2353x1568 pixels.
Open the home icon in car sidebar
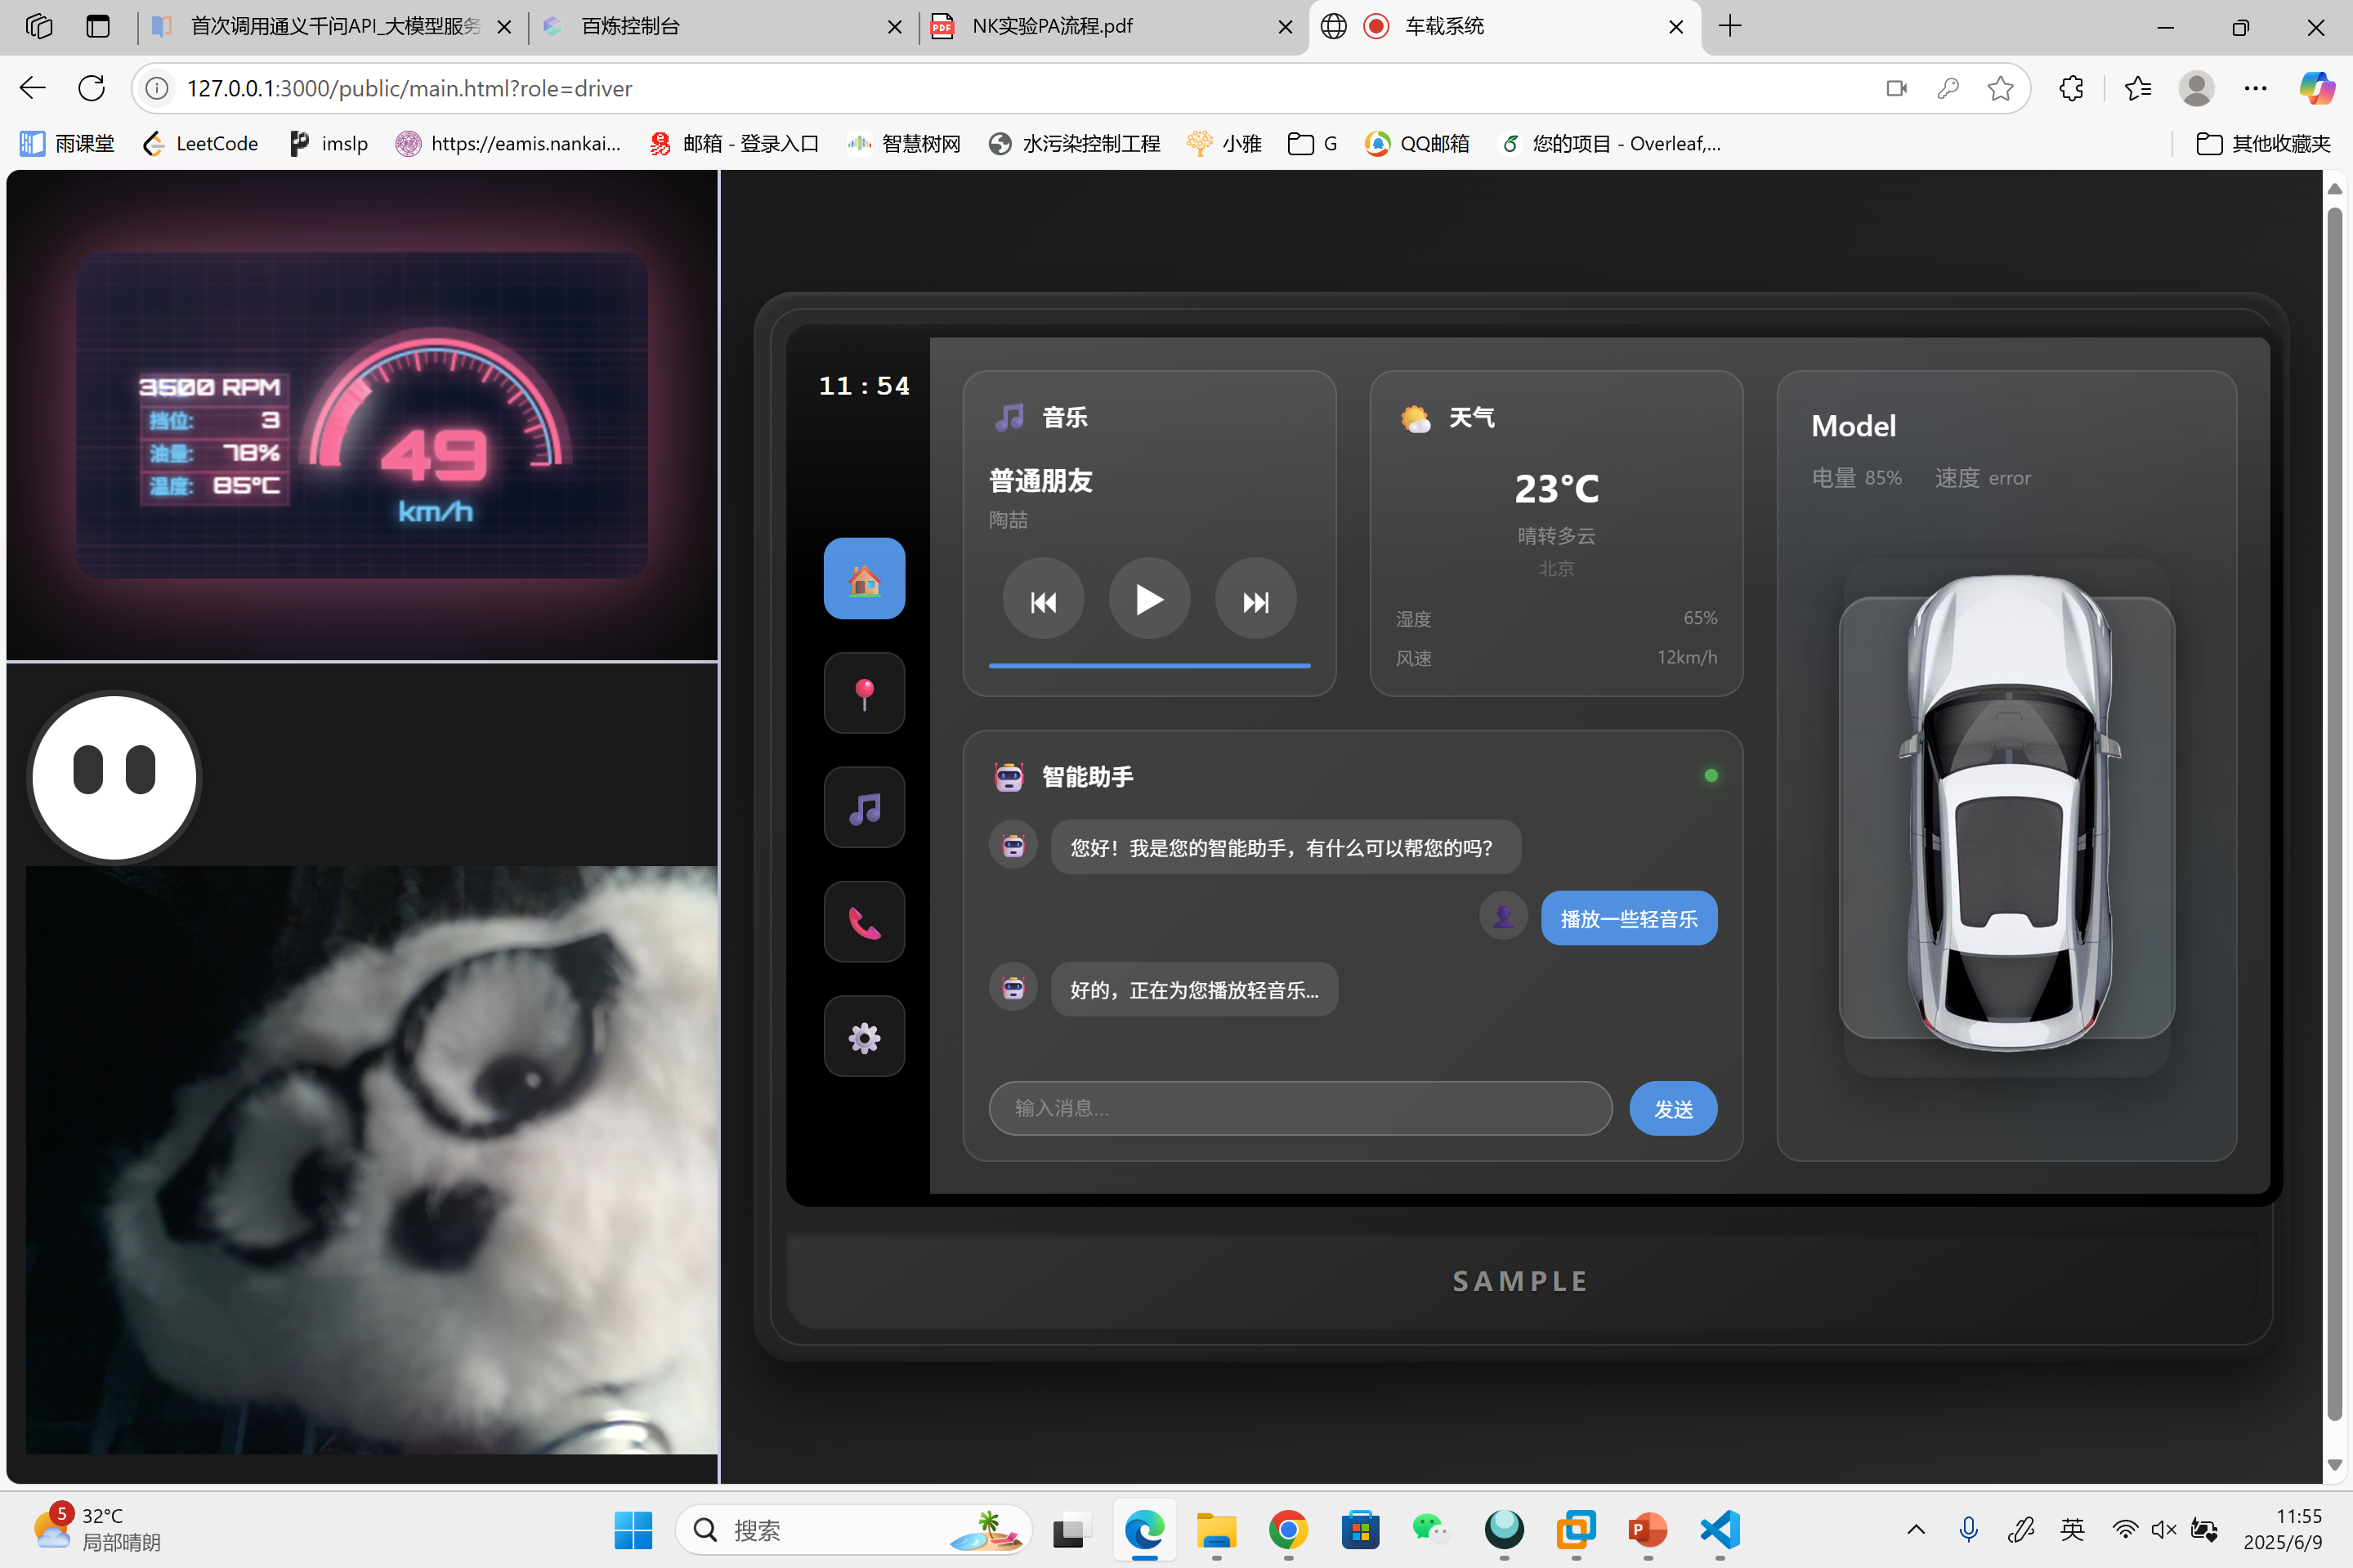pos(864,578)
